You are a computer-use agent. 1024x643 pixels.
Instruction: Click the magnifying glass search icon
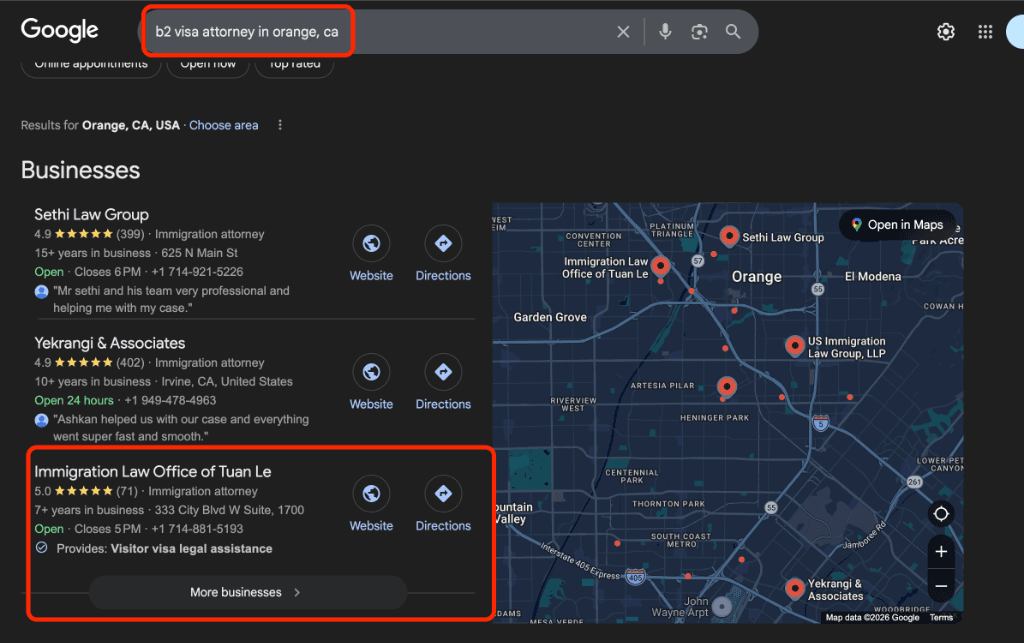733,31
